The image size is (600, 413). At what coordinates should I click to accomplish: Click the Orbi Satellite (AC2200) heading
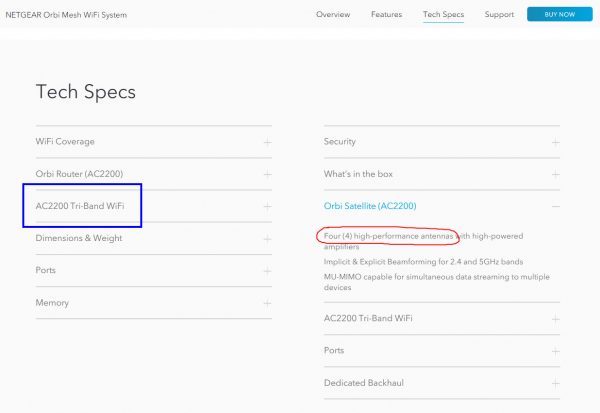(370, 206)
